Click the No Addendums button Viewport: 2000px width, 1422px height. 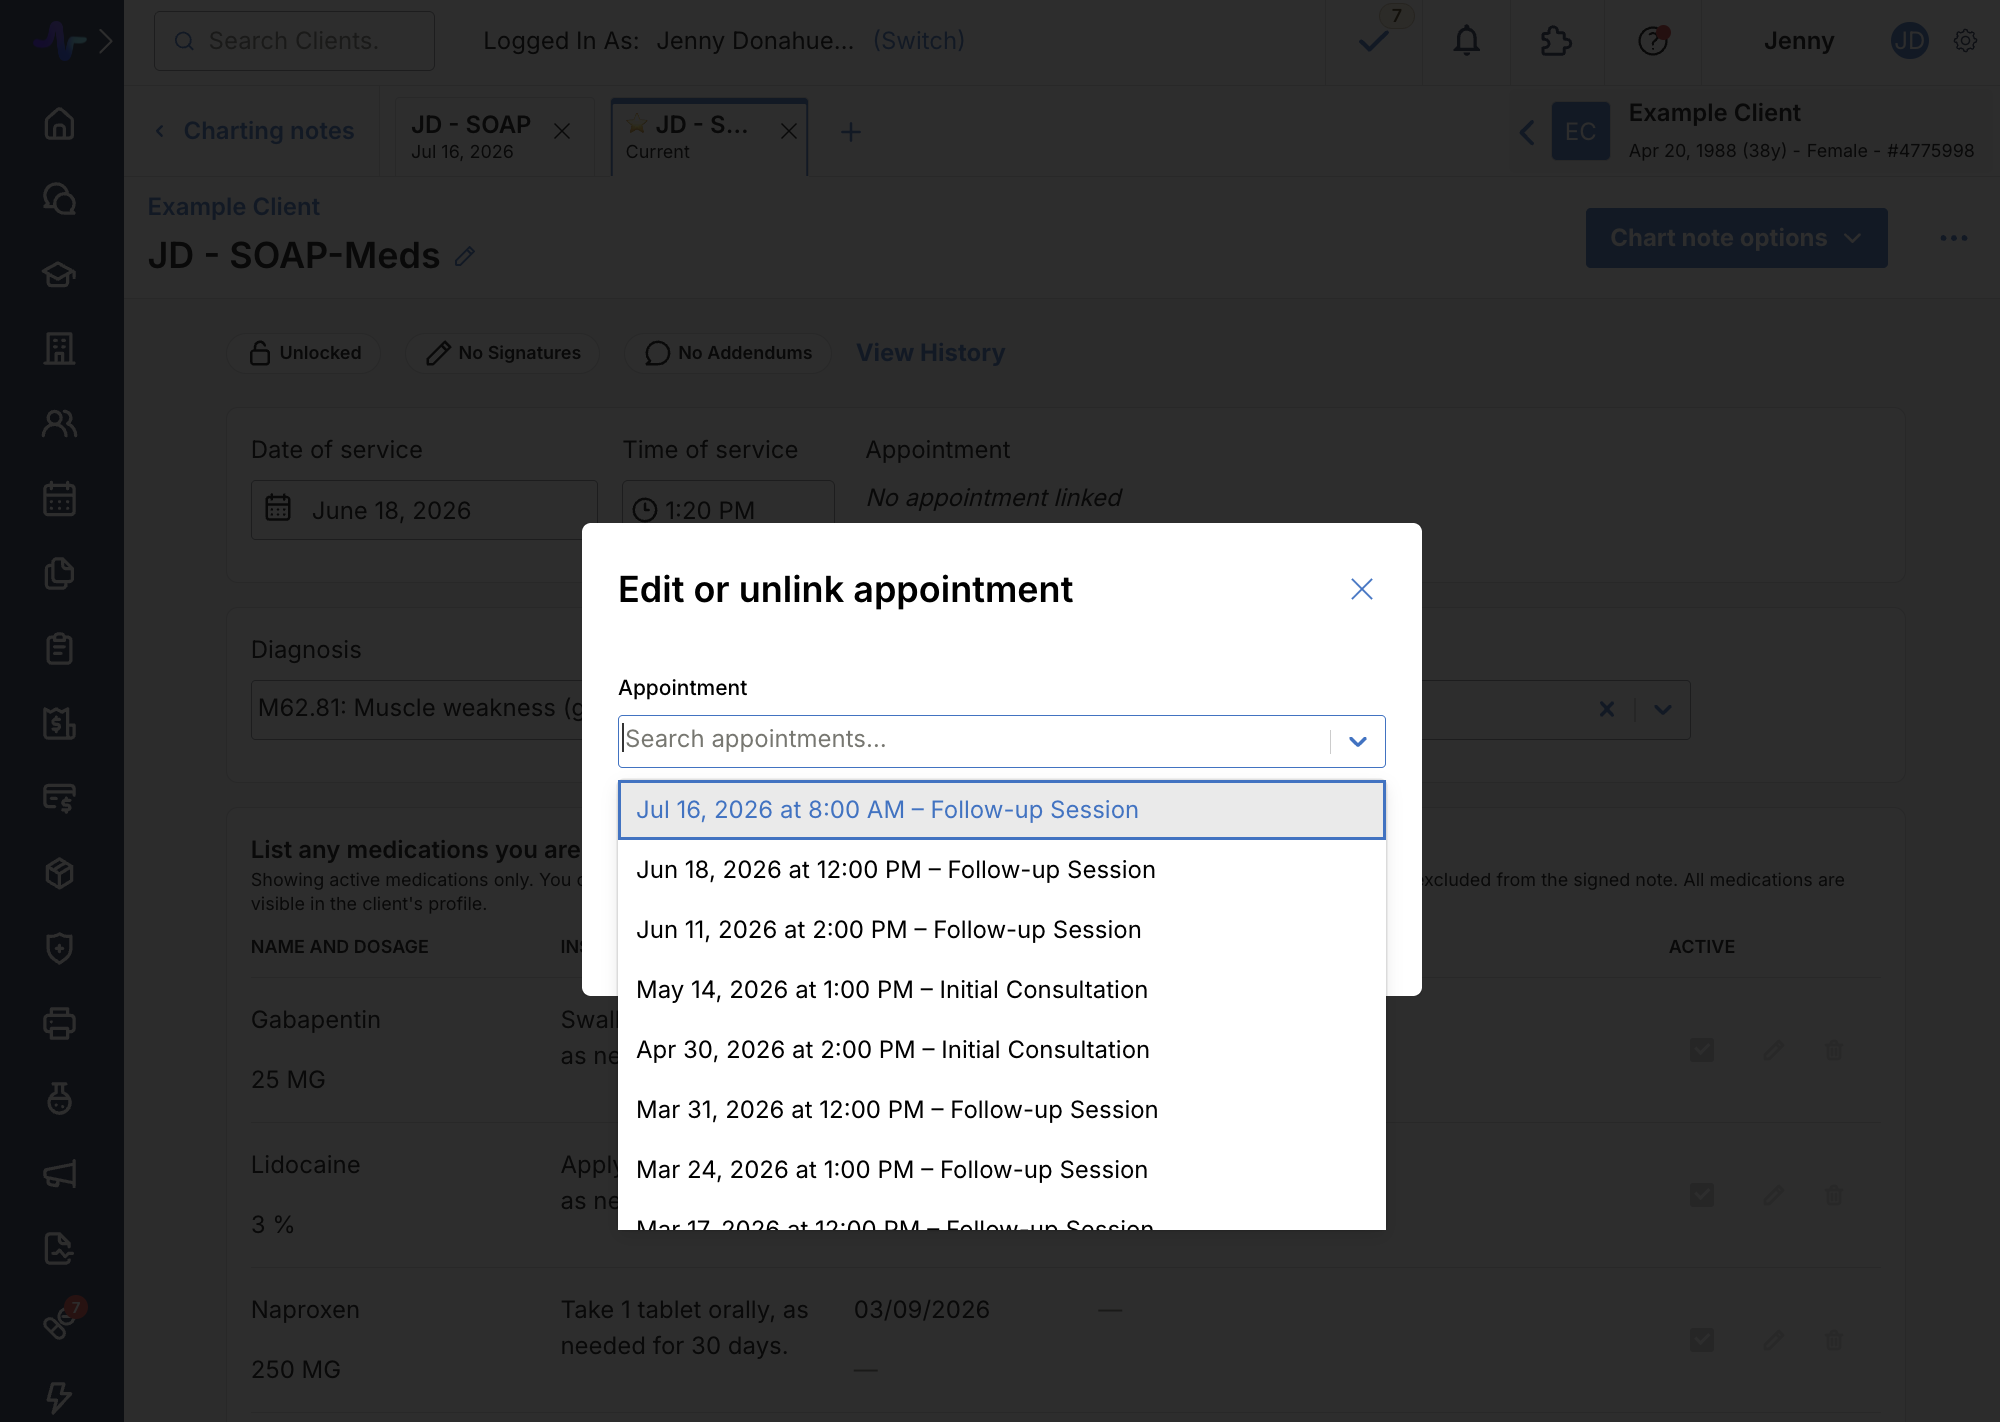pos(728,353)
